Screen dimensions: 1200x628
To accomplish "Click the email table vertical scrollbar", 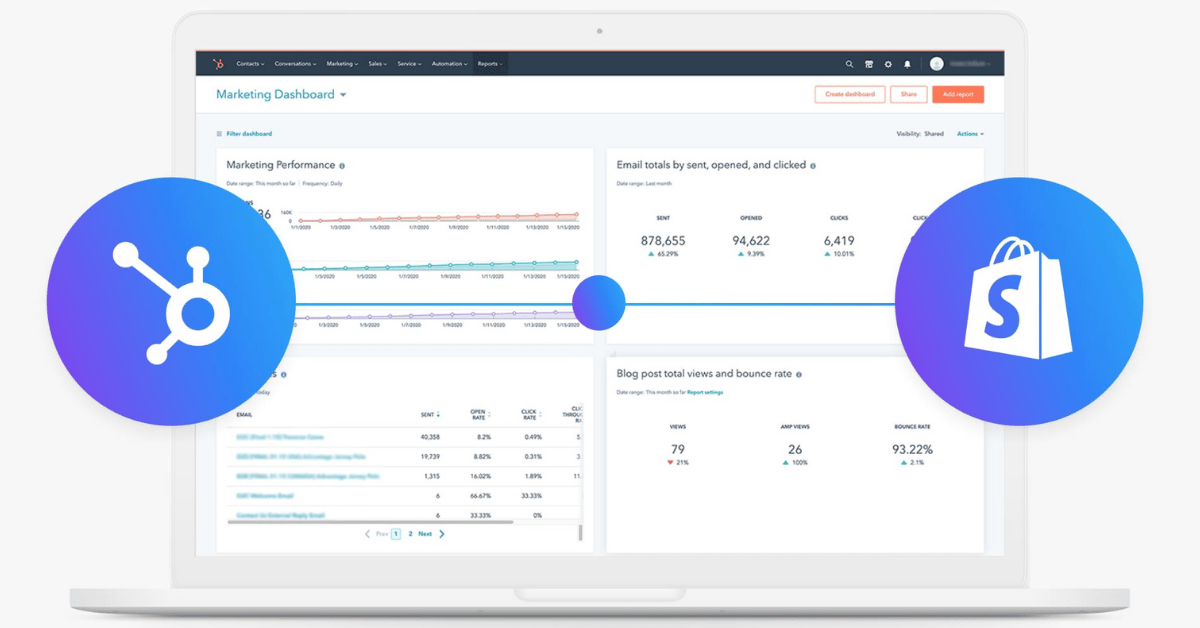I will [x=580, y=533].
